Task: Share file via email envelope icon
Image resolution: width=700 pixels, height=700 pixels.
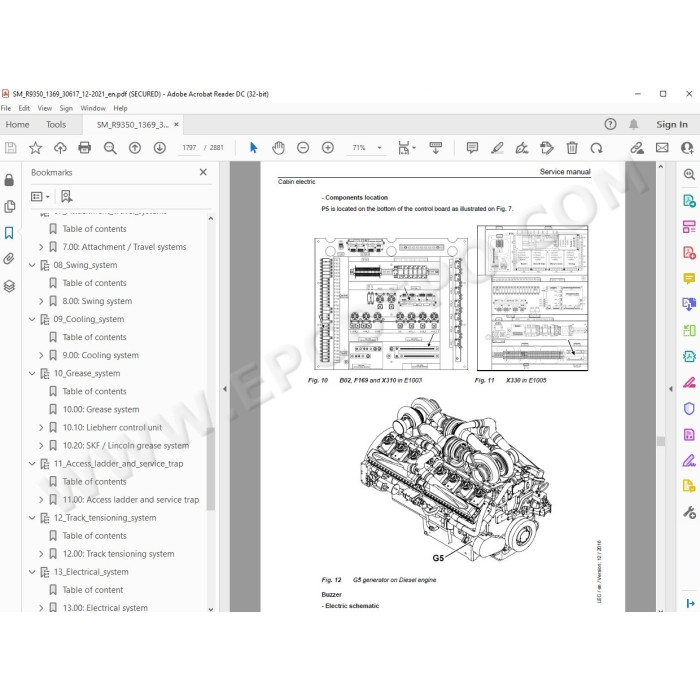Action: pos(662,148)
